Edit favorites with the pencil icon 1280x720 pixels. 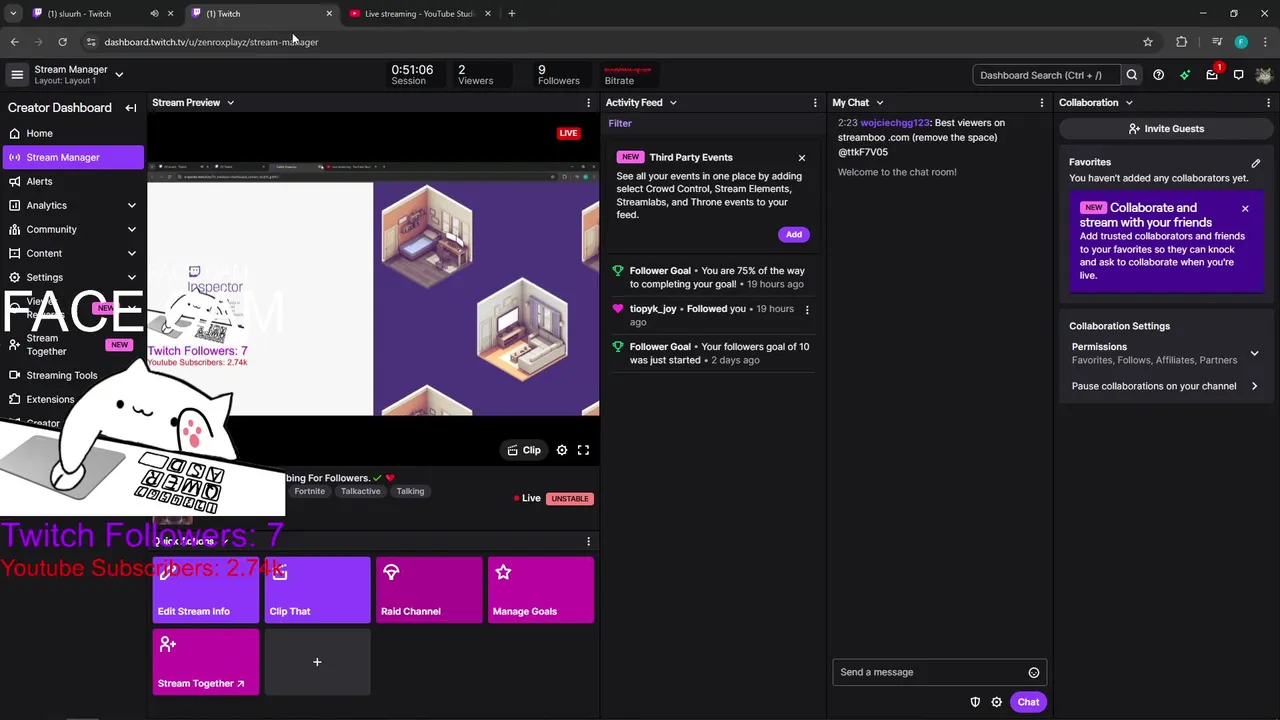(x=1256, y=163)
